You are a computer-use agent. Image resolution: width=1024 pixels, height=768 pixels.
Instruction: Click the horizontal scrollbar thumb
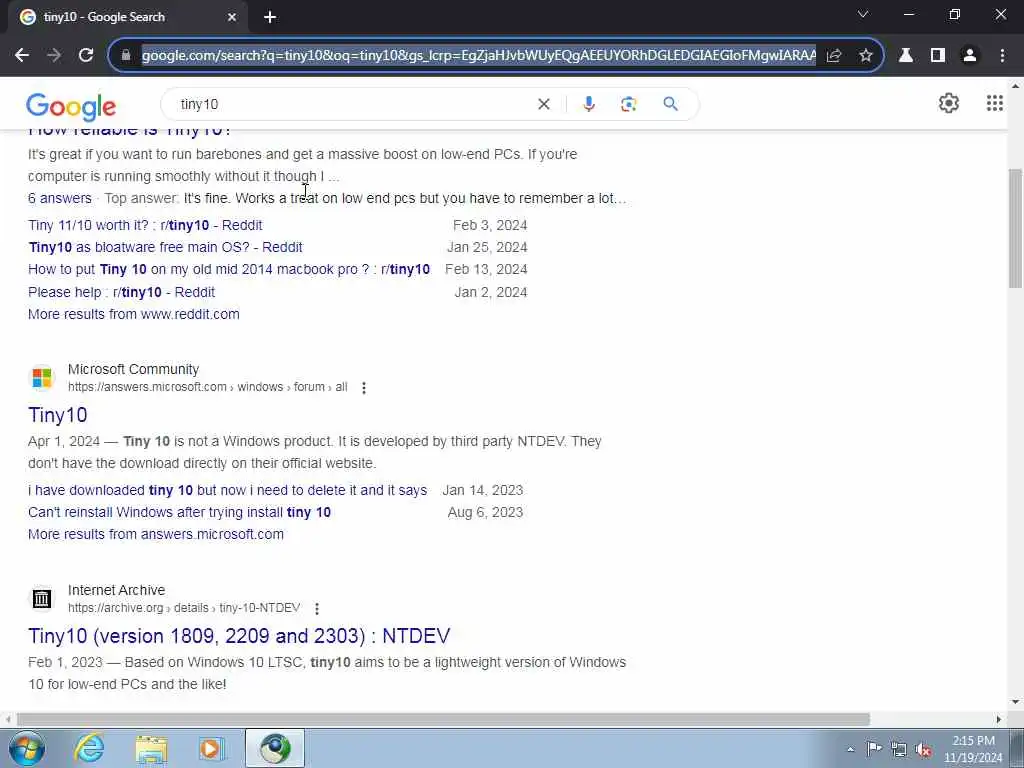443,719
